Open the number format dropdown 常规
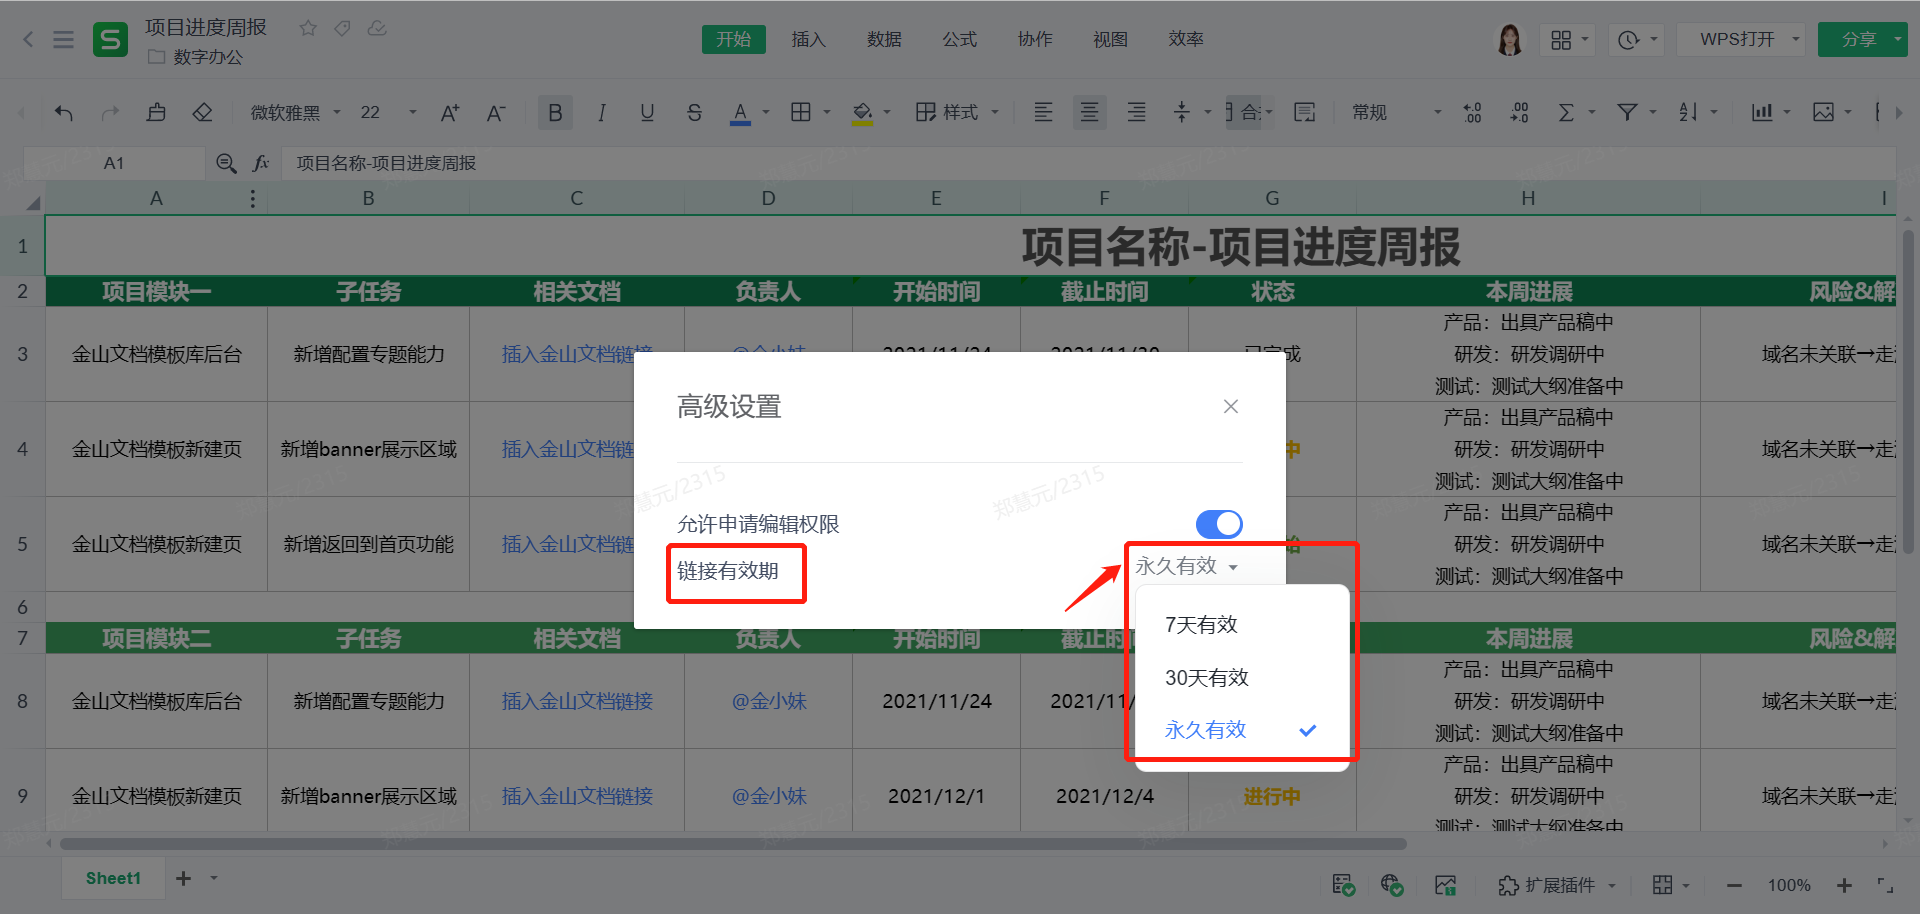Viewport: 1920px width, 914px height. [x=1396, y=113]
